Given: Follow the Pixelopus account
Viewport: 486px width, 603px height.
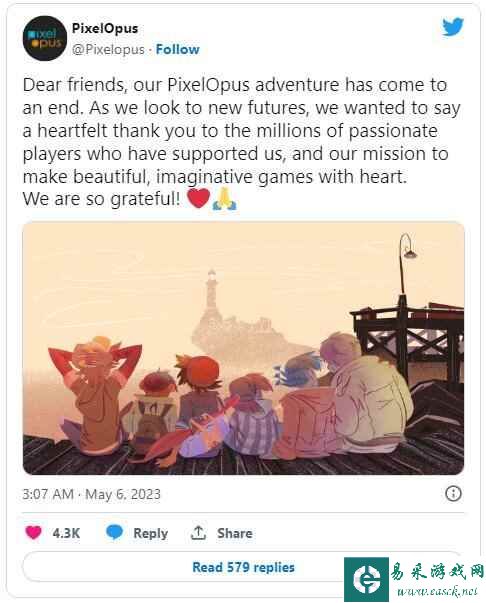Looking at the screenshot, I should click(x=178, y=49).
